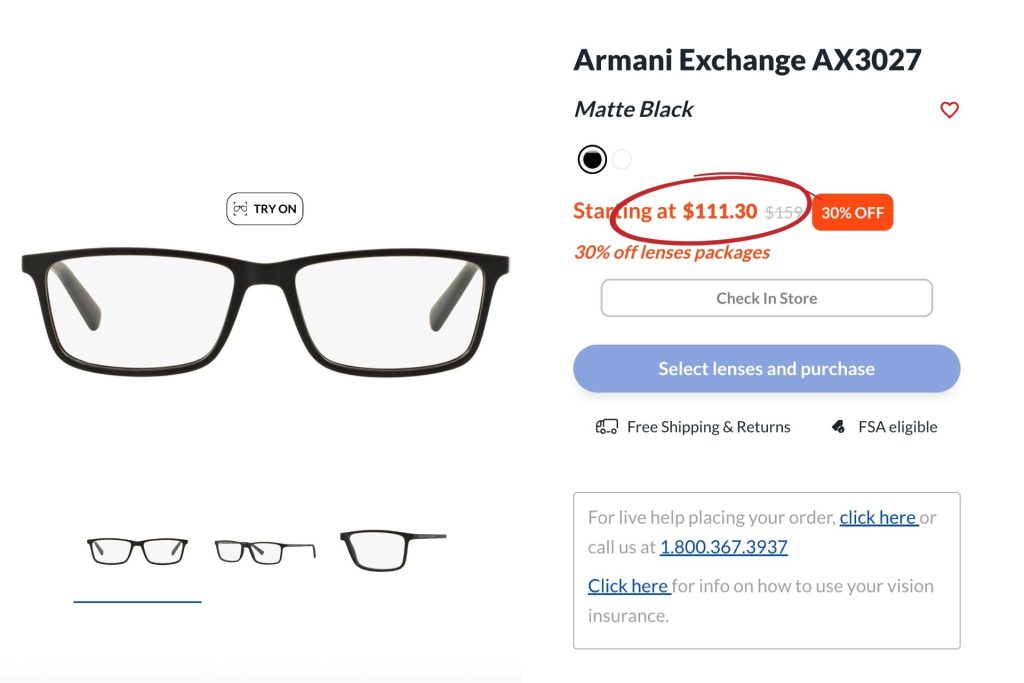Click Check In Store
This screenshot has height=683, width=1024.
coord(766,297)
